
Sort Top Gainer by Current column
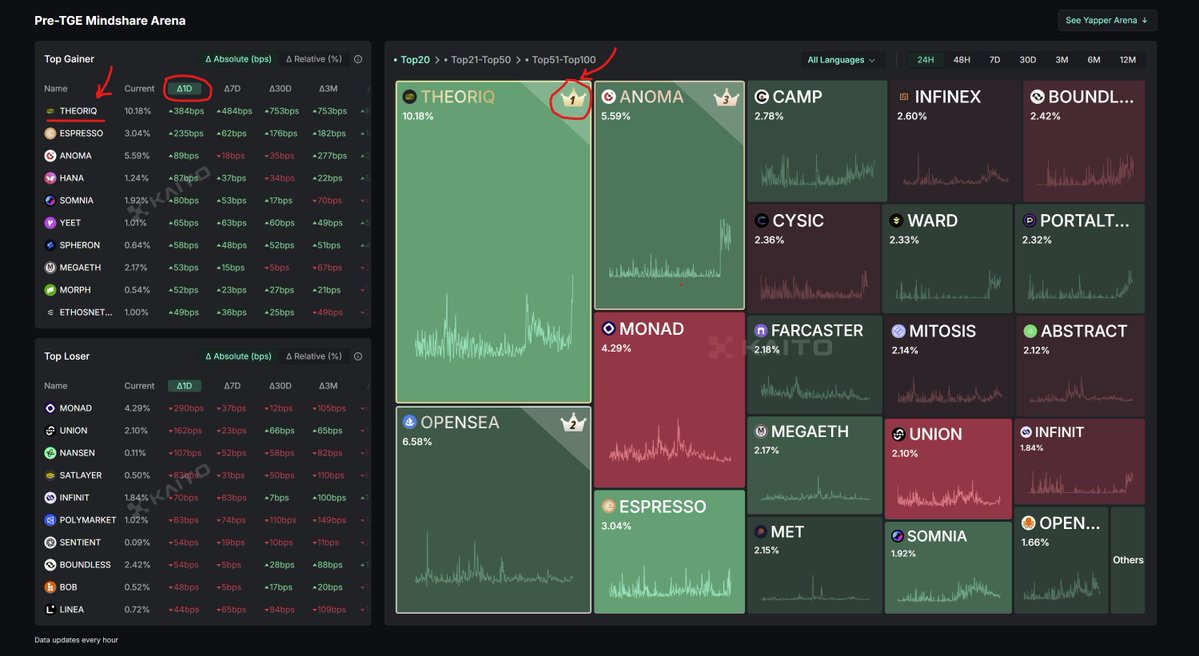tap(139, 89)
